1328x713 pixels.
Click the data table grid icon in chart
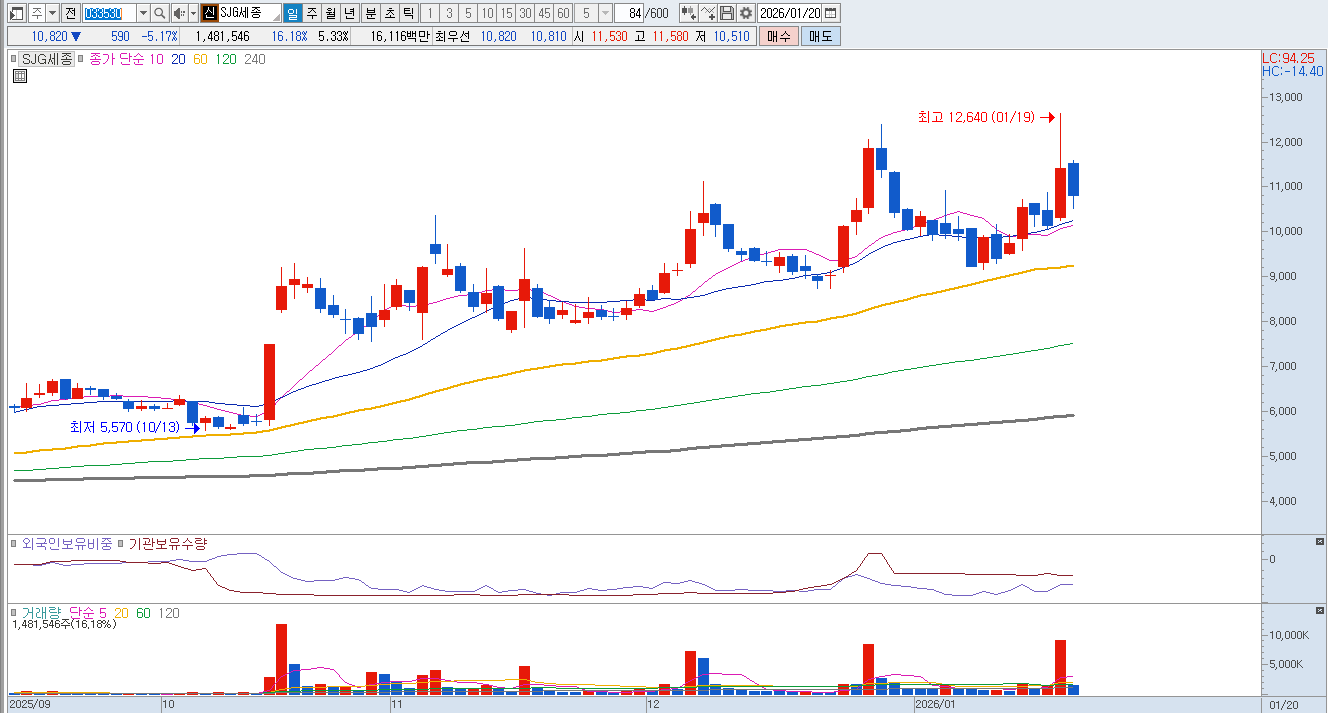click(20, 76)
